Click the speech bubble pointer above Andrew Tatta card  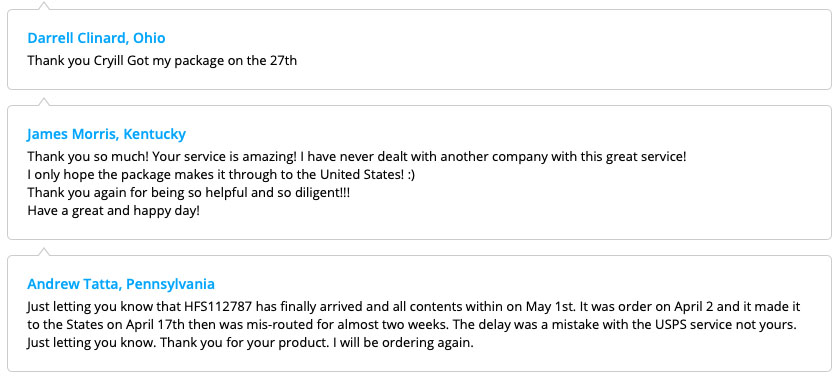44,251
